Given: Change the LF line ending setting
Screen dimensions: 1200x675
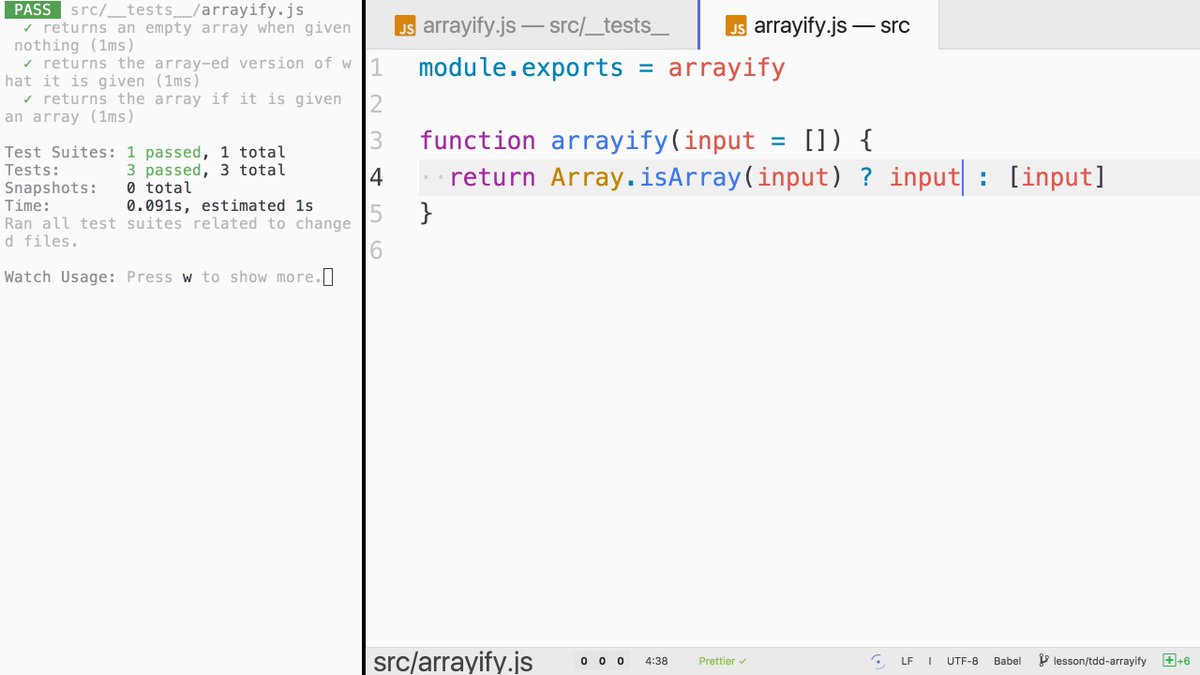Looking at the screenshot, I should pos(907,661).
